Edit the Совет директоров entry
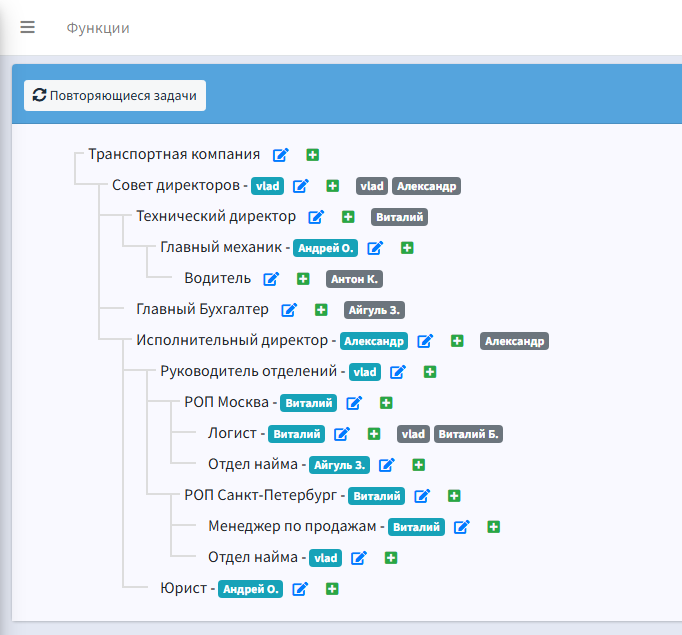 click(x=301, y=186)
